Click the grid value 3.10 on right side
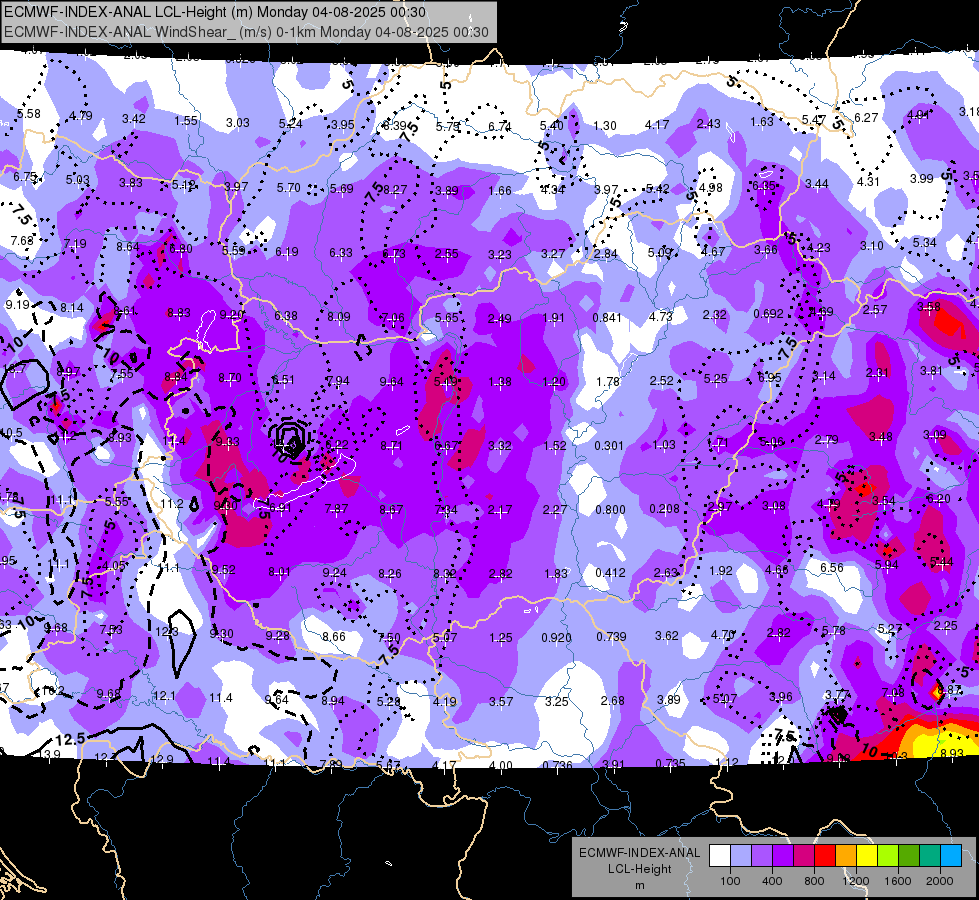Screen dimensions: 979x900 [x=872, y=245]
